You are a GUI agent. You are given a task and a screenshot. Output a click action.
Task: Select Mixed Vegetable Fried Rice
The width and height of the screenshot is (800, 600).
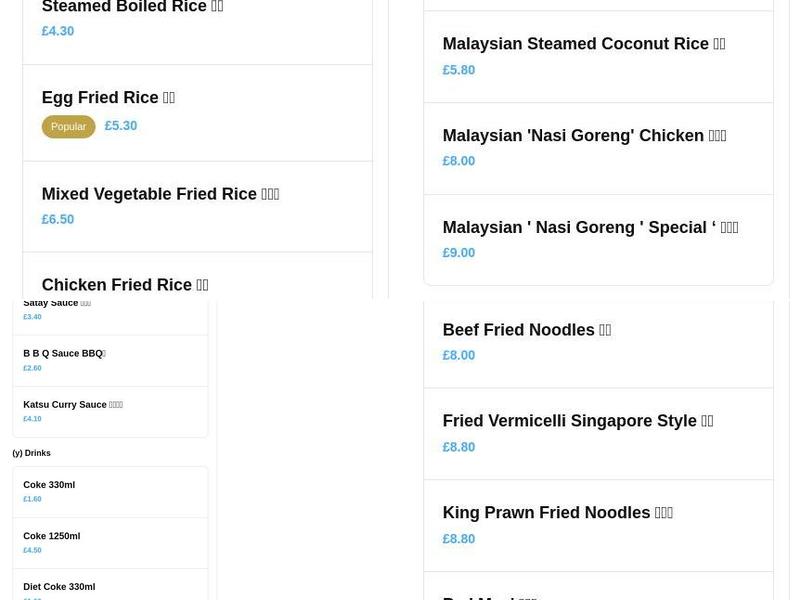(x=160, y=193)
